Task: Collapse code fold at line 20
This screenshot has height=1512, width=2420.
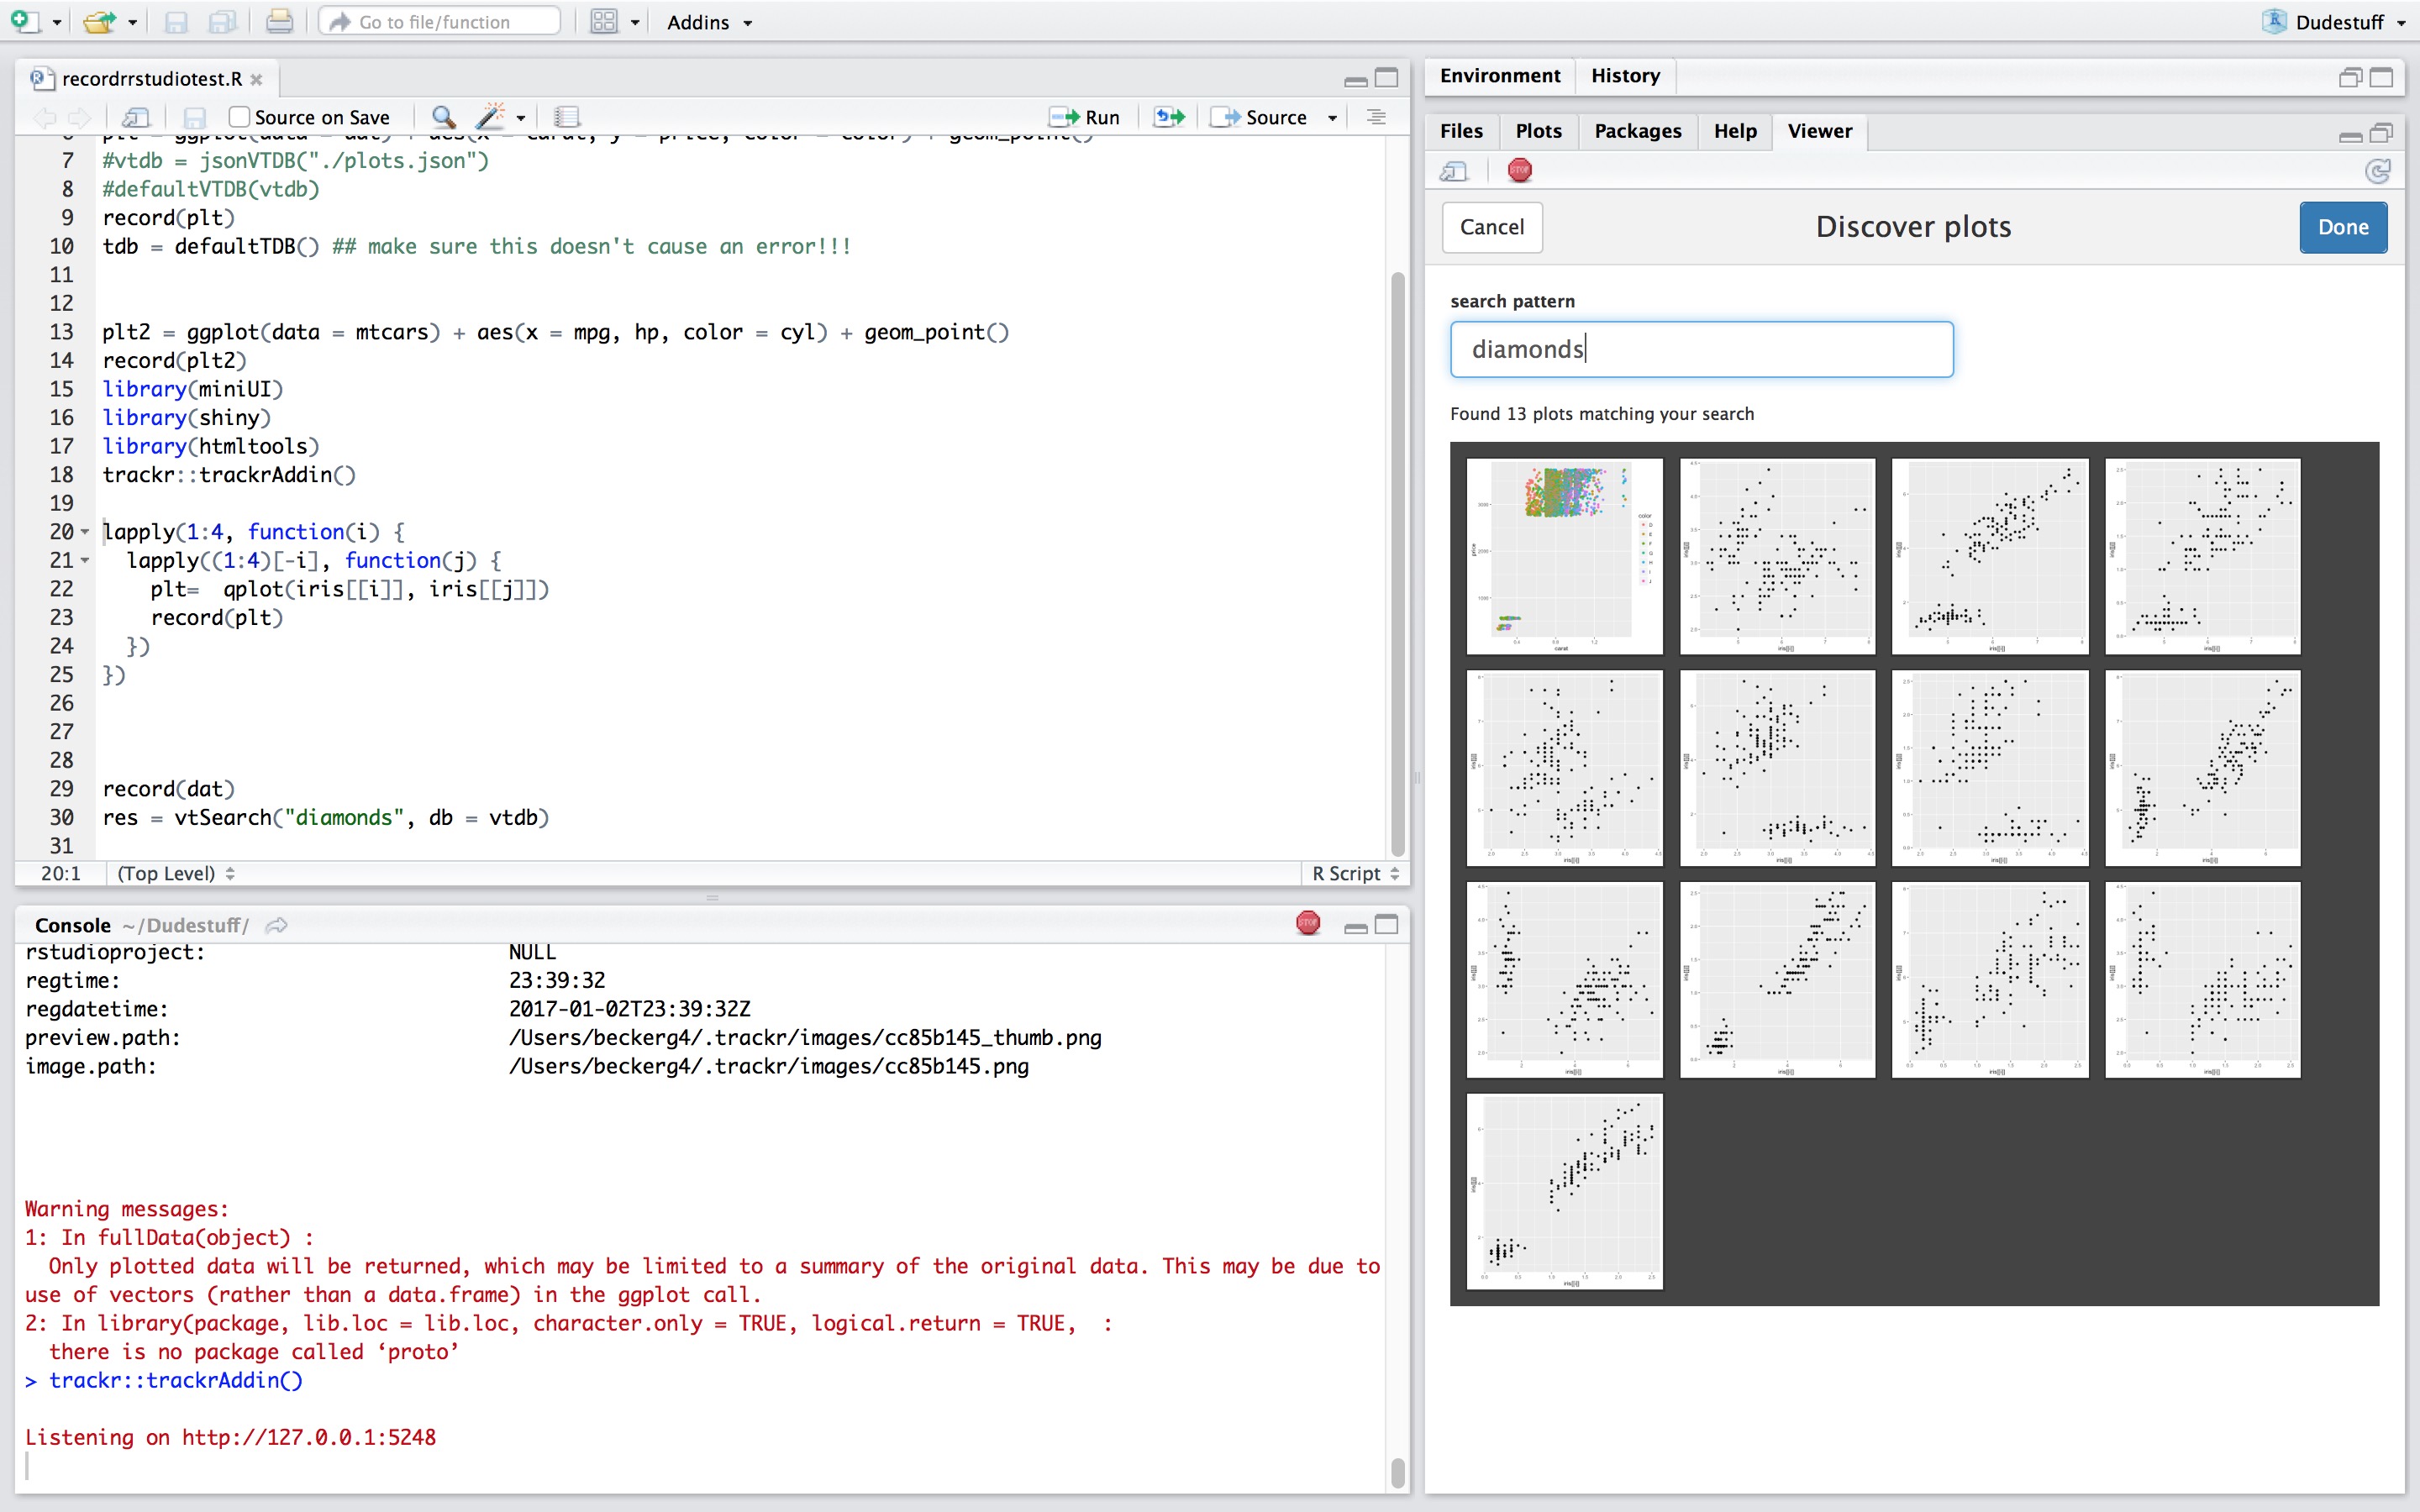Action: pos(85,532)
